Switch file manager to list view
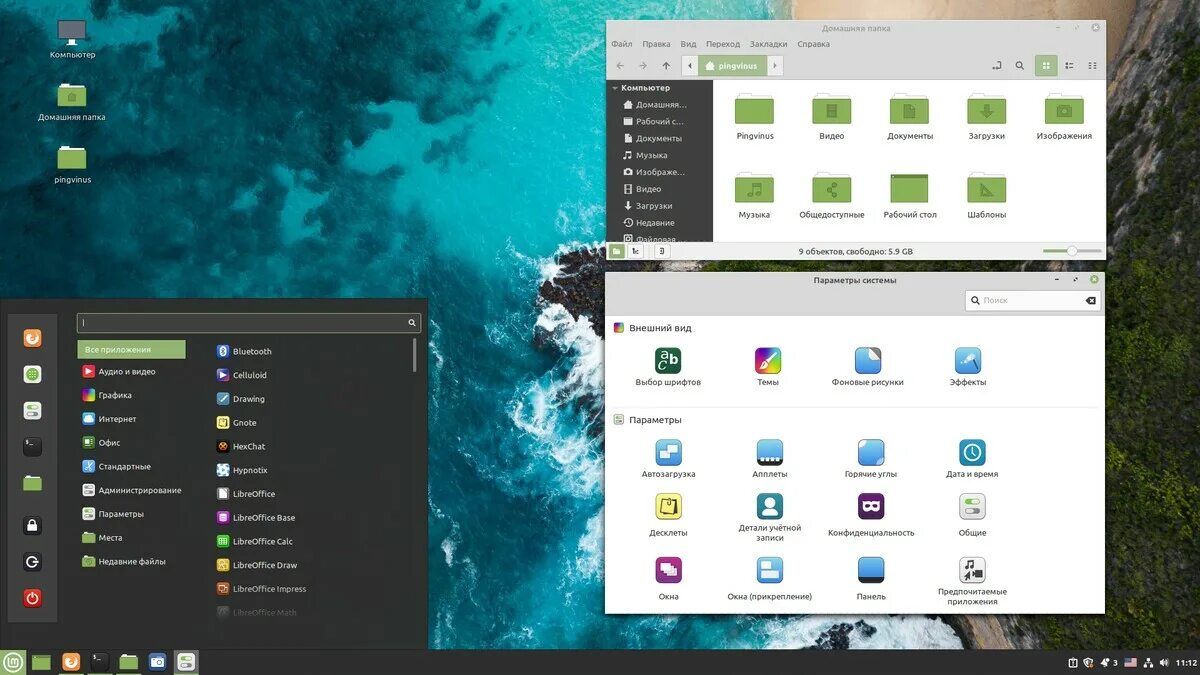 [x=1069, y=66]
